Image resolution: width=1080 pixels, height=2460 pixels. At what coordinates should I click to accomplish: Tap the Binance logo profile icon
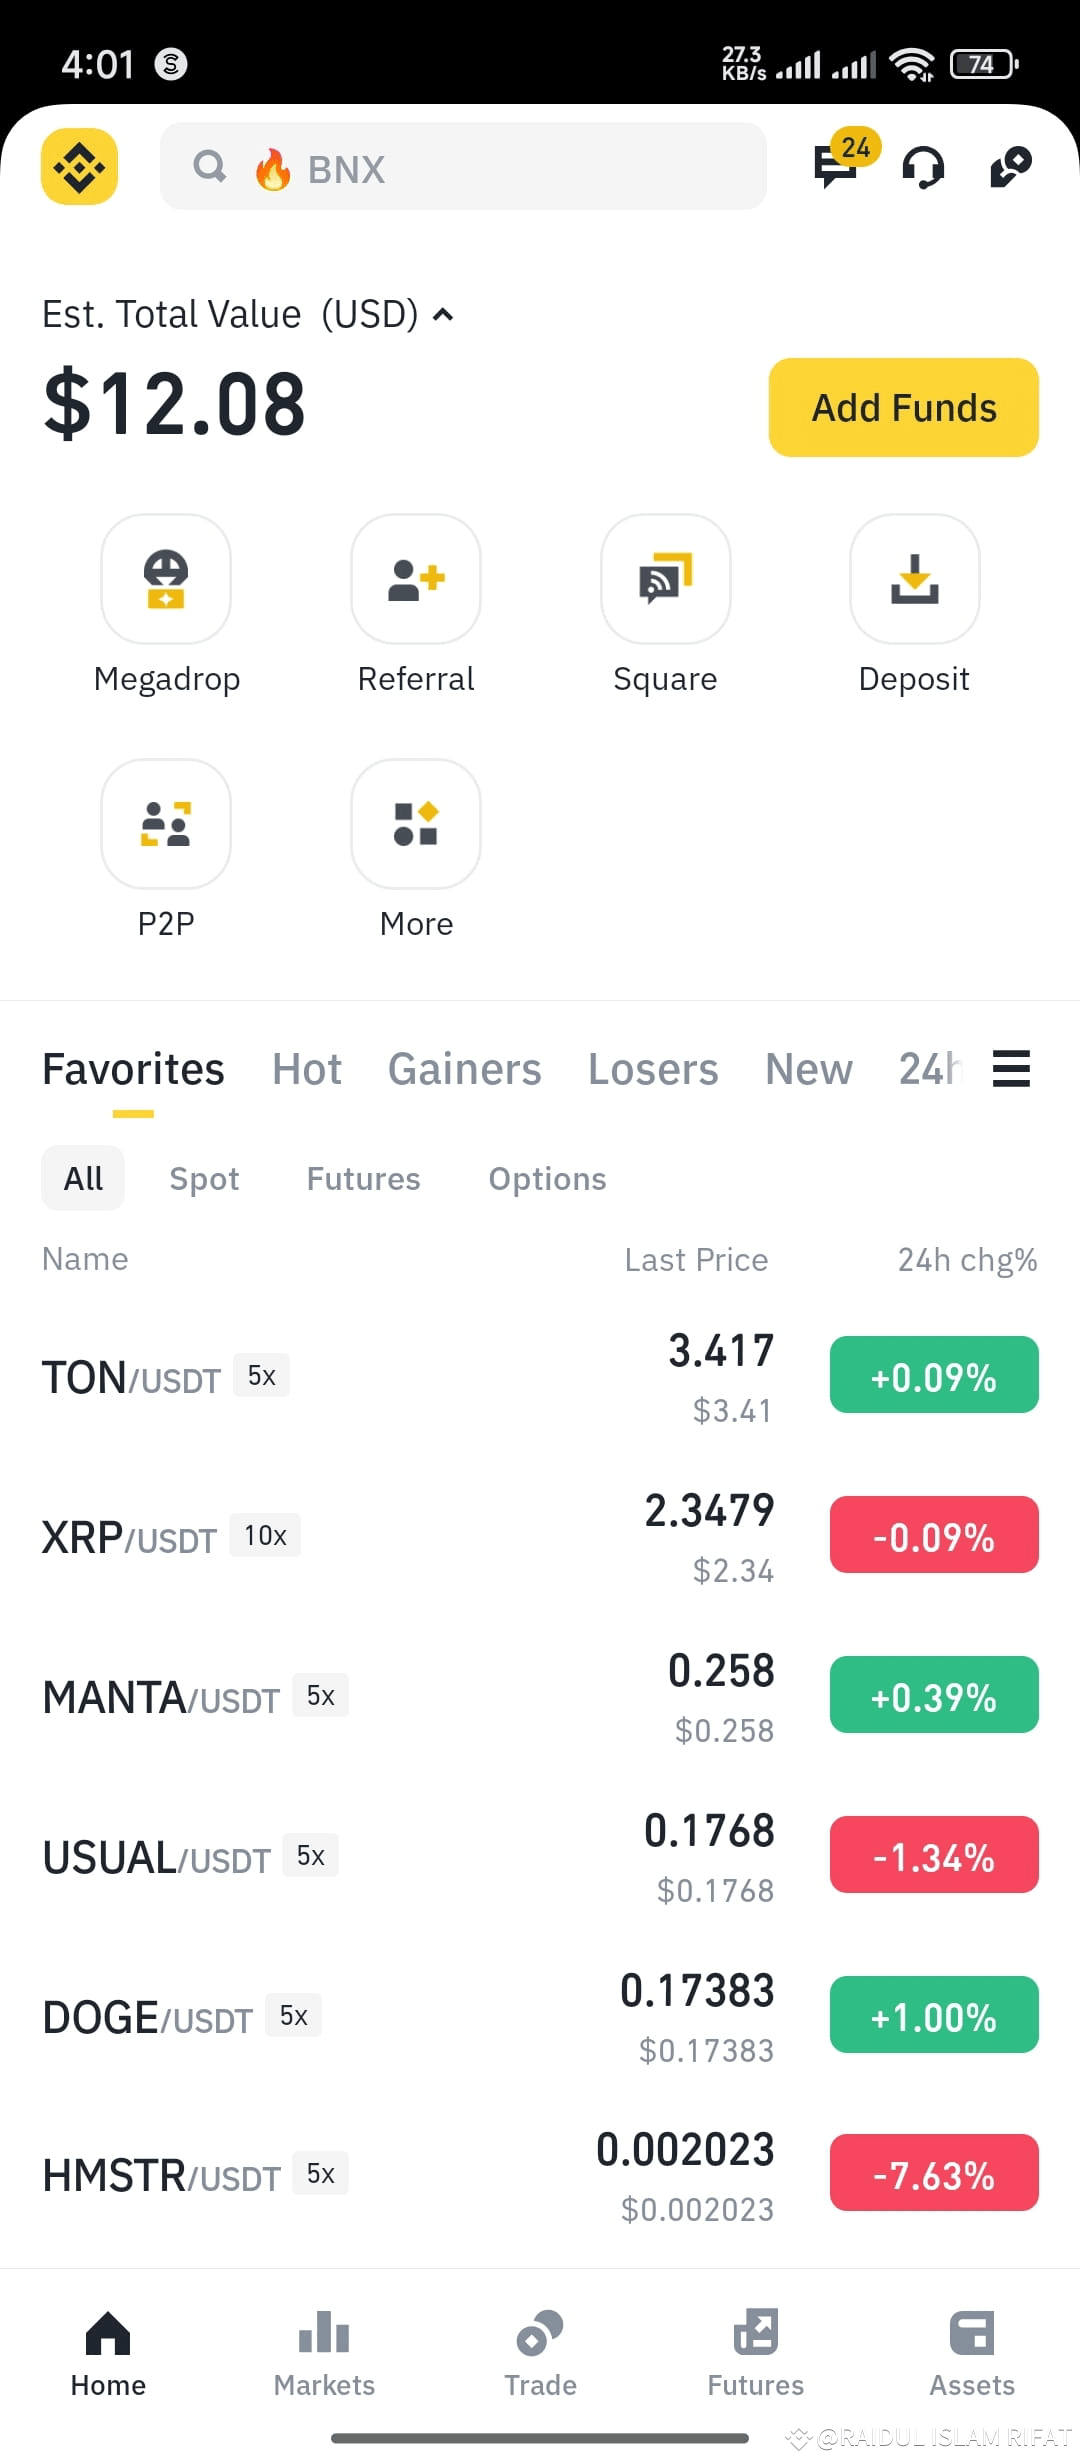tap(79, 166)
